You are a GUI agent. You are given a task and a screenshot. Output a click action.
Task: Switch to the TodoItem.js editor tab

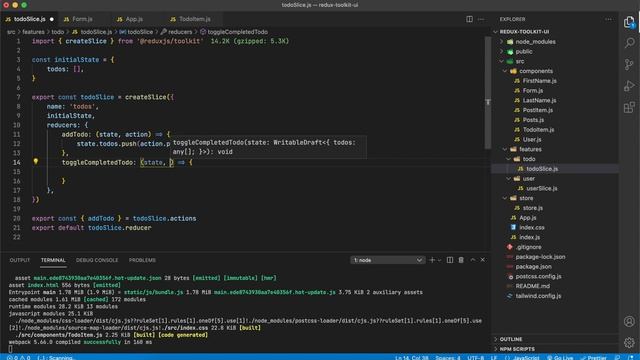[194, 19]
